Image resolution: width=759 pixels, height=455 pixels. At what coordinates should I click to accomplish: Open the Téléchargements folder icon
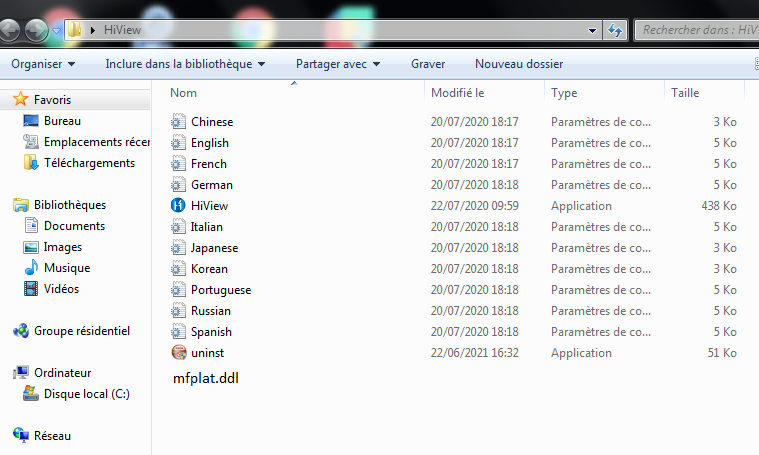coord(29,163)
